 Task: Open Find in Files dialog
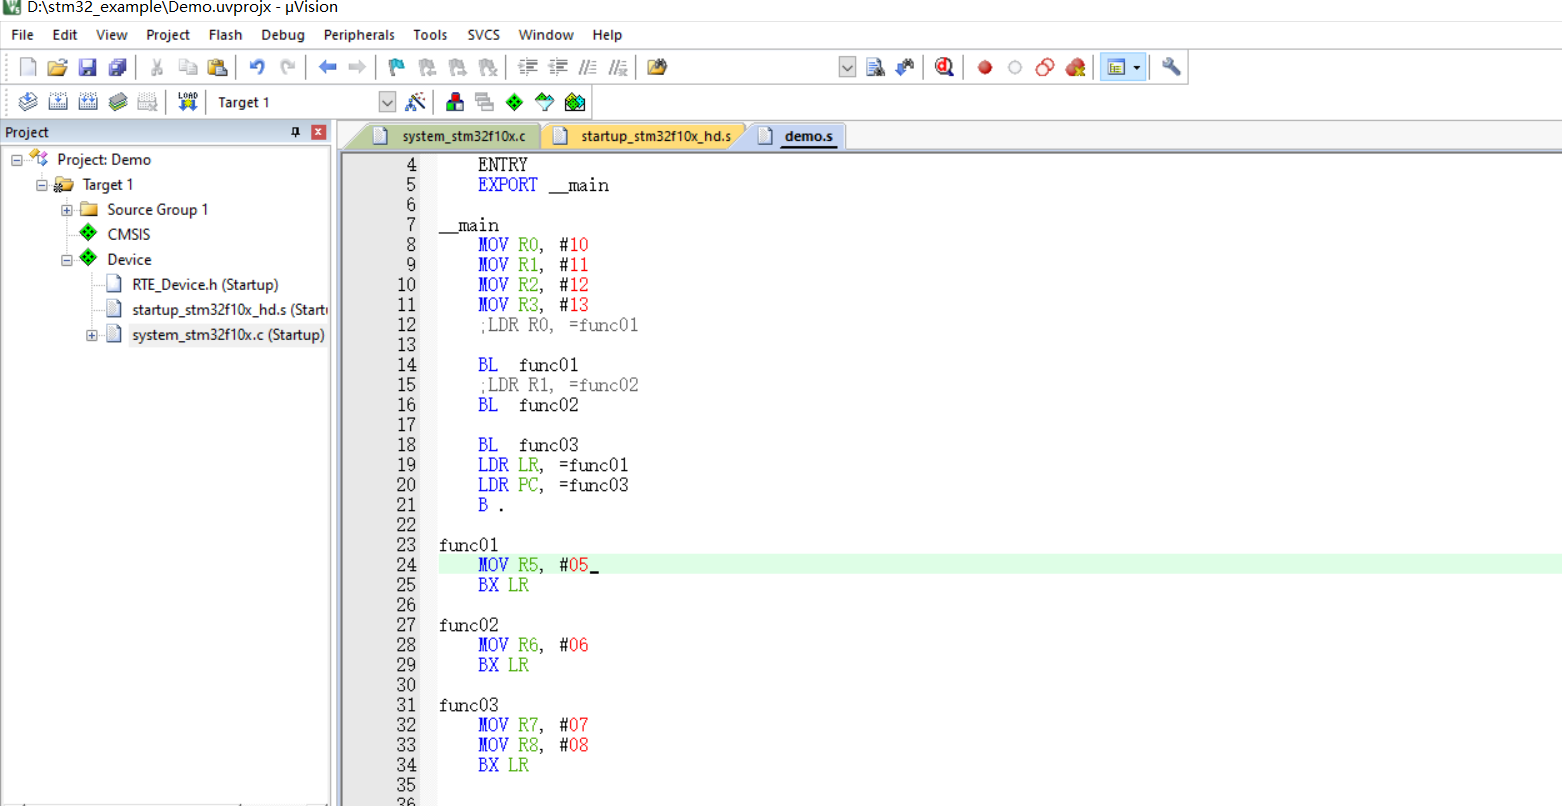click(x=657, y=67)
